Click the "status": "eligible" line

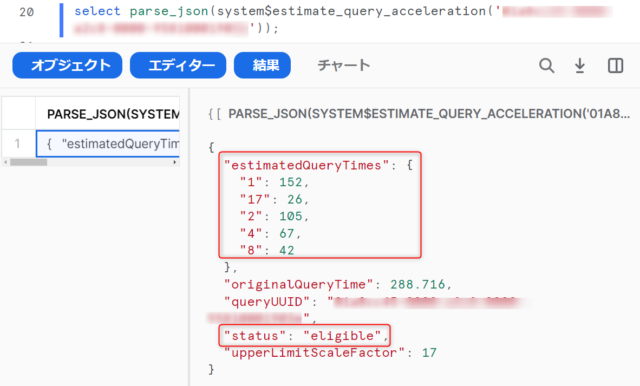304,335
